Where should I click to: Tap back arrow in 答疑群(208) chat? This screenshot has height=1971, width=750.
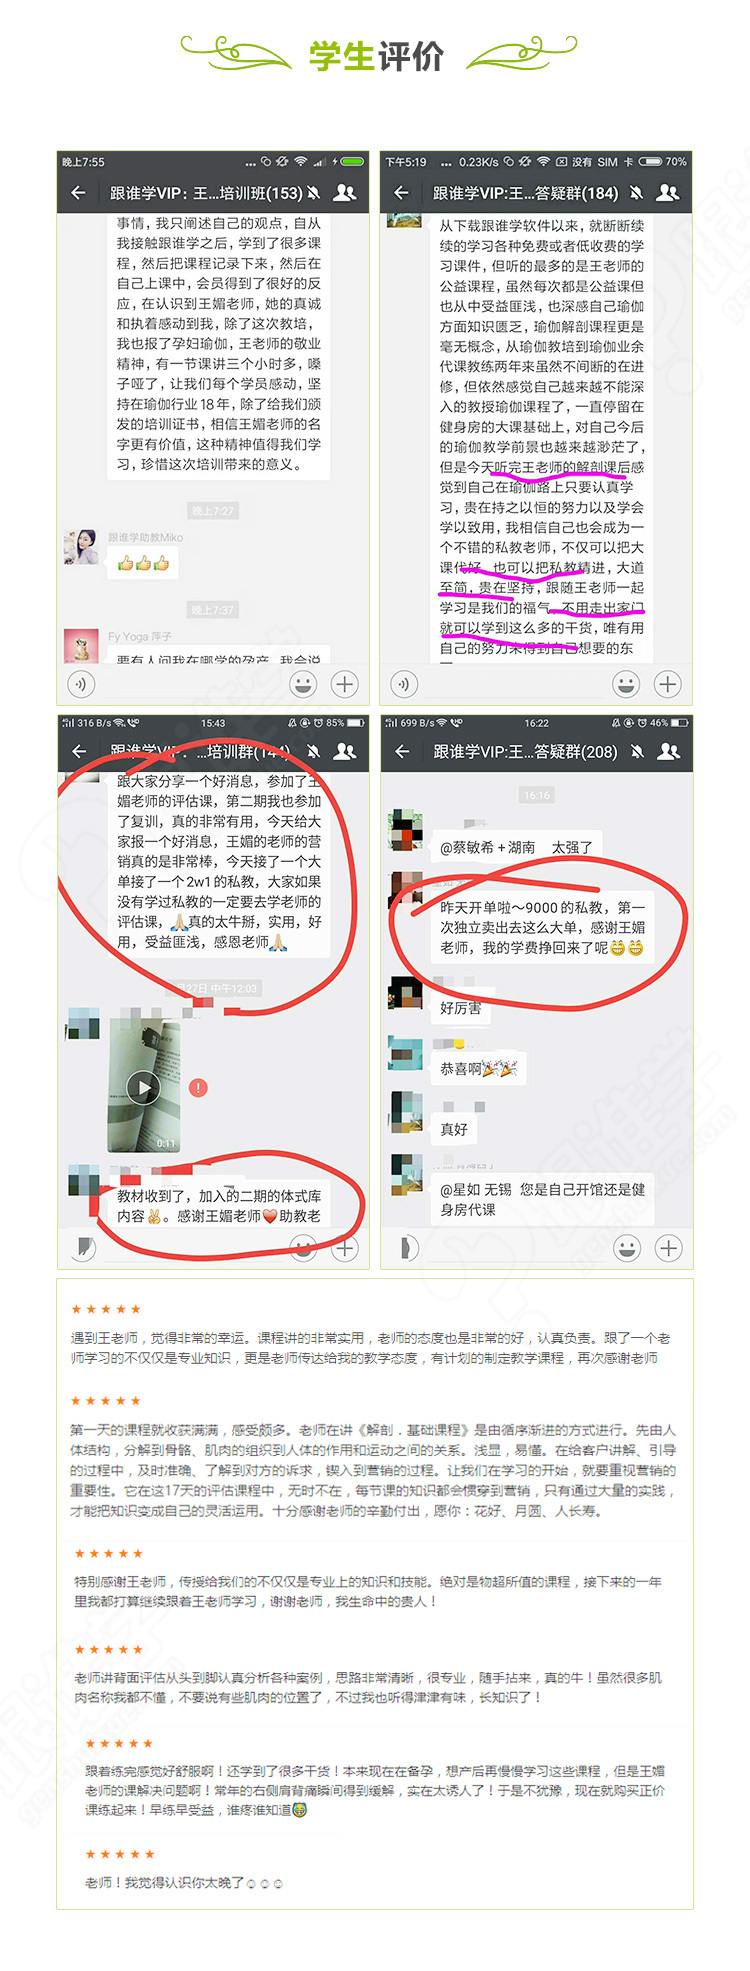point(402,751)
